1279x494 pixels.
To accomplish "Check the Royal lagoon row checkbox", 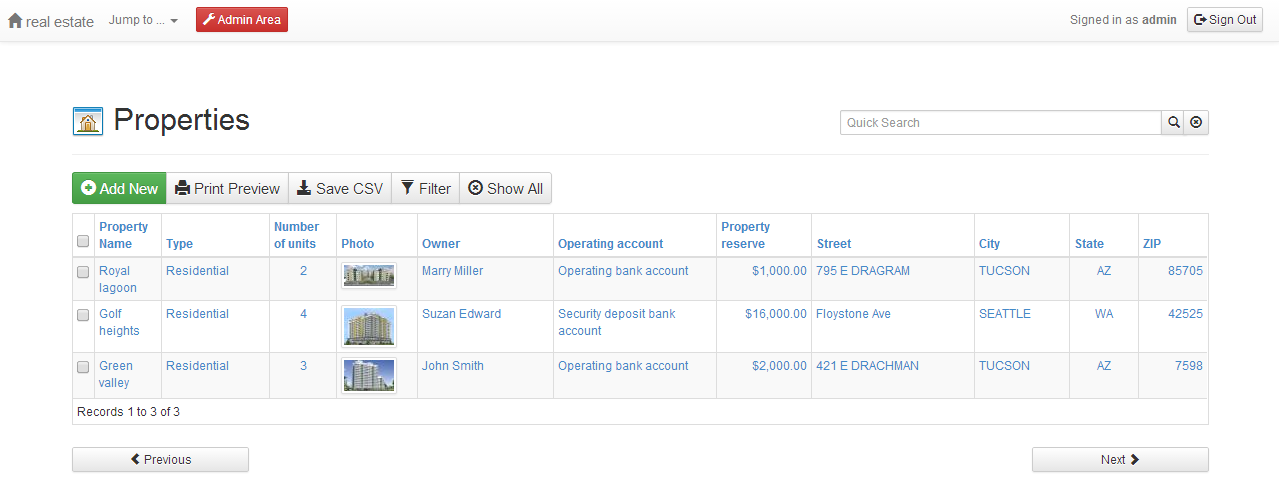I will pos(83,272).
